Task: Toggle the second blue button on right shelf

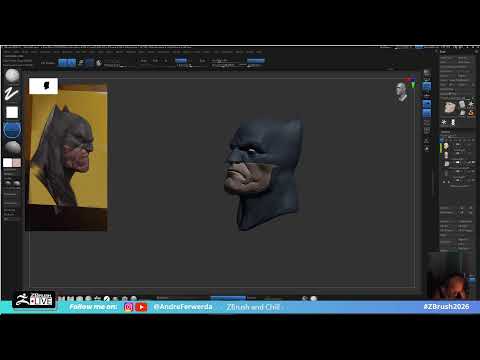Action: point(427,104)
